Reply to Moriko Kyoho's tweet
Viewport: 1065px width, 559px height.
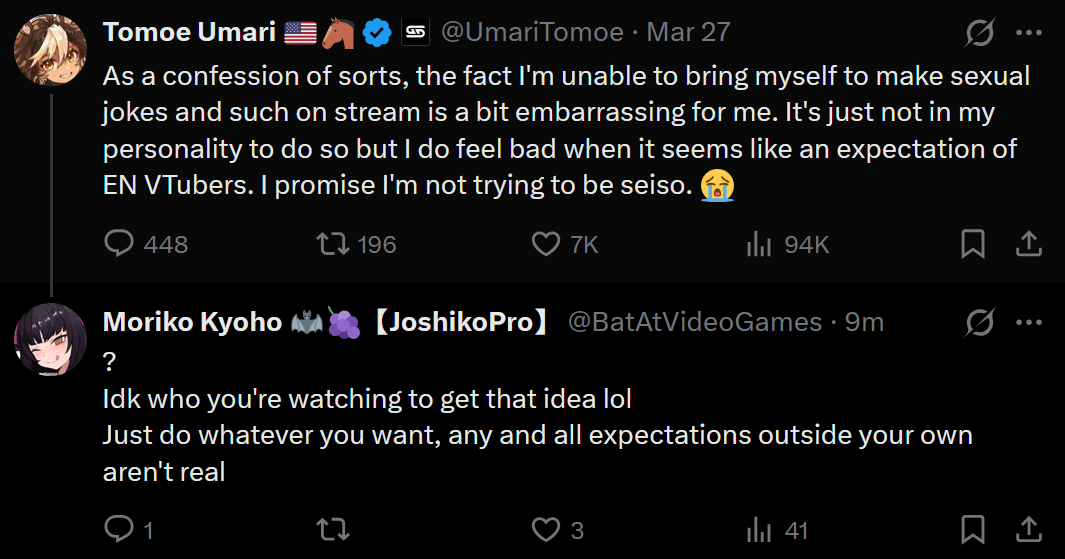tap(119, 529)
